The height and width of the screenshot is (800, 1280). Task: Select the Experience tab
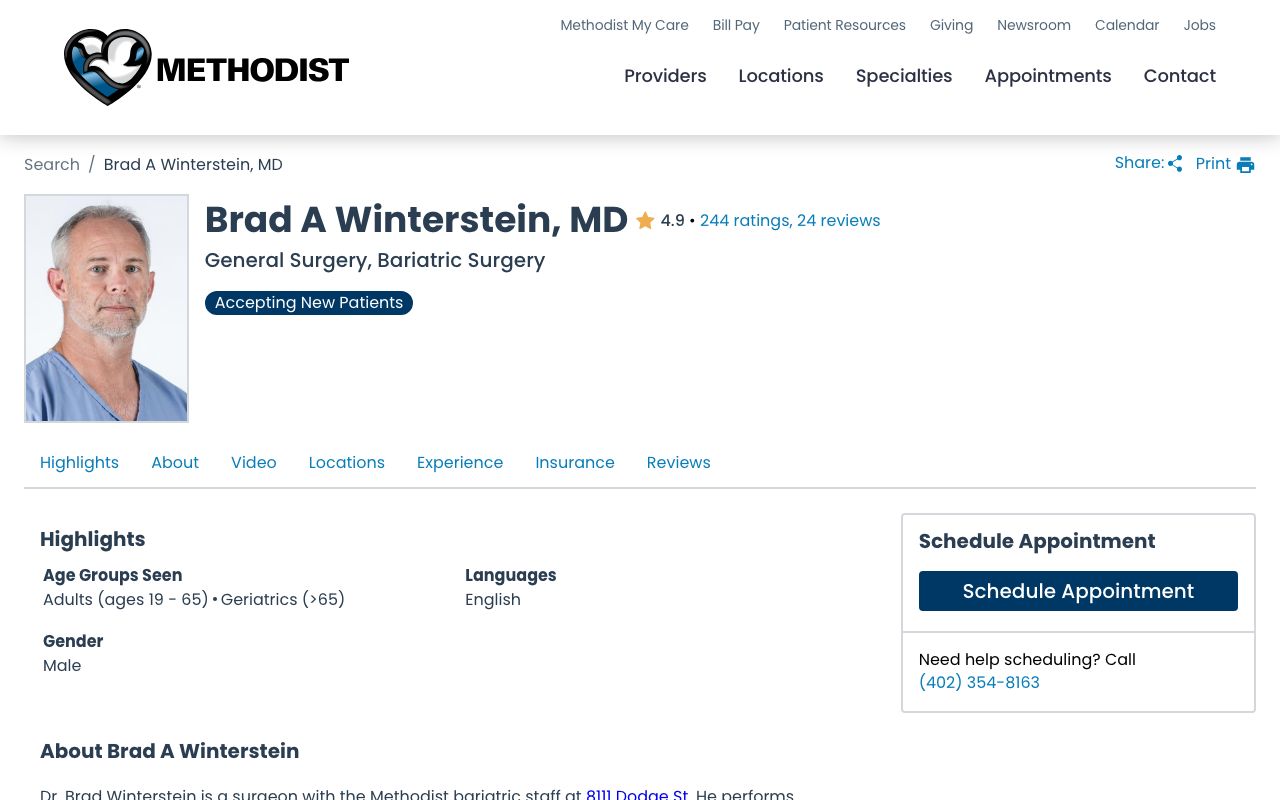[x=460, y=462]
